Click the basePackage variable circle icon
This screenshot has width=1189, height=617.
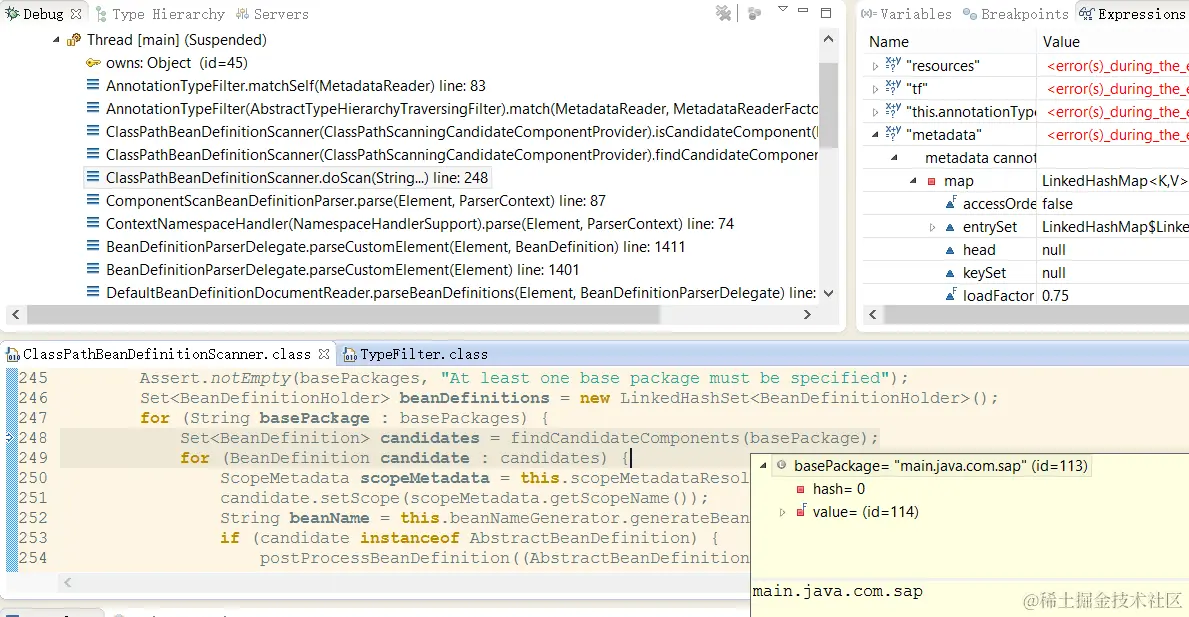pos(781,465)
